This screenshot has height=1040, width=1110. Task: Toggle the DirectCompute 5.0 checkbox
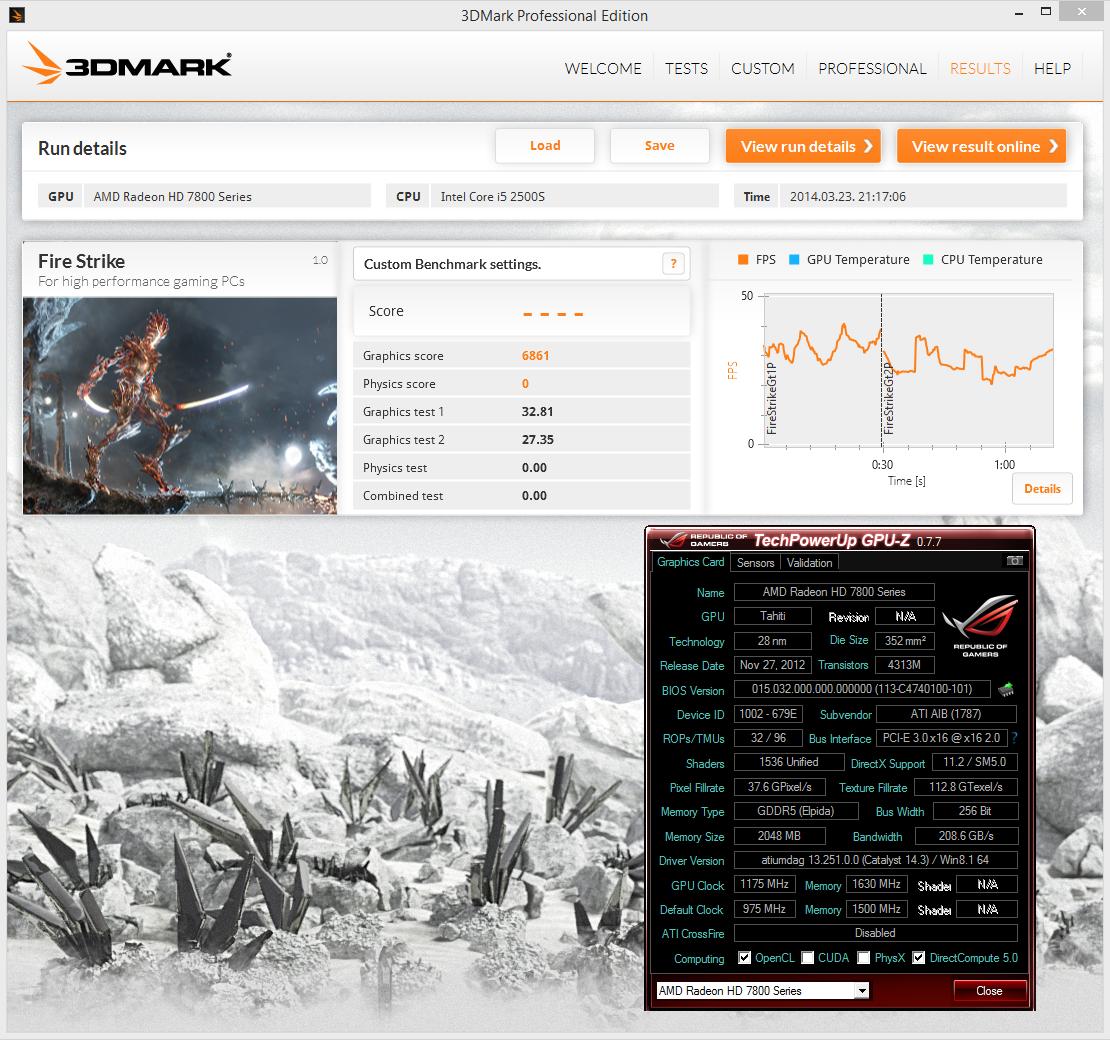(918, 958)
